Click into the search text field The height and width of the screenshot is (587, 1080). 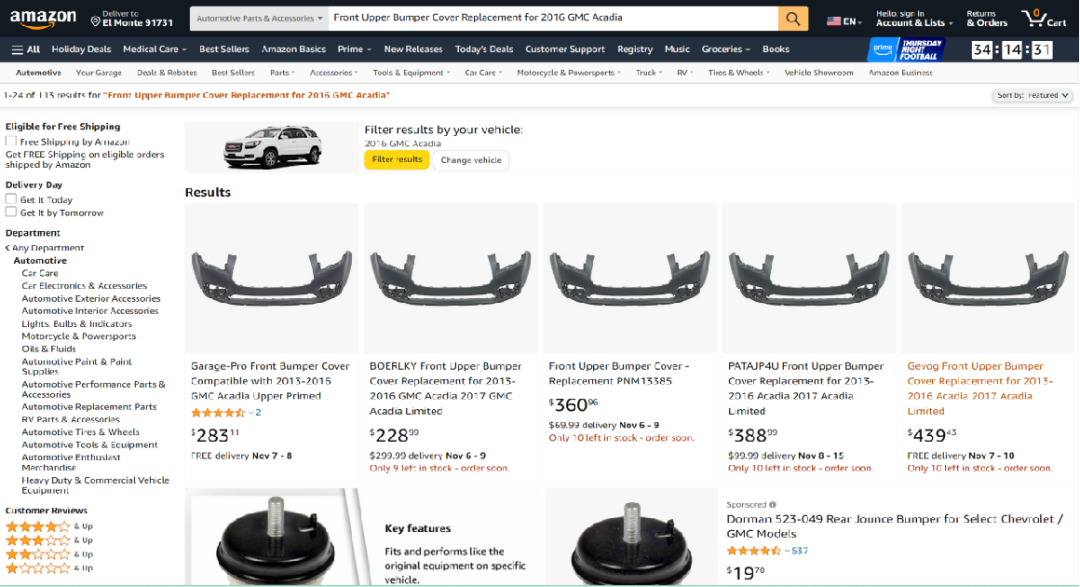click(x=552, y=18)
